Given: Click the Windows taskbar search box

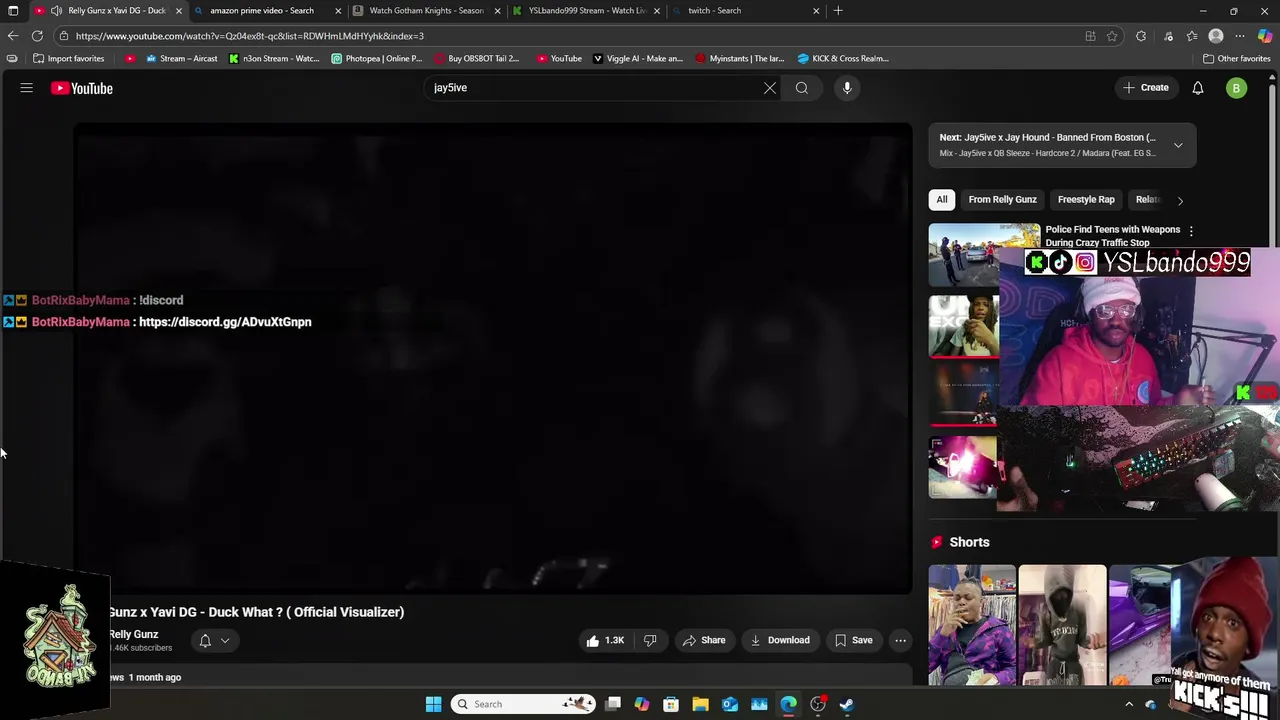Looking at the screenshot, I should coord(523,704).
